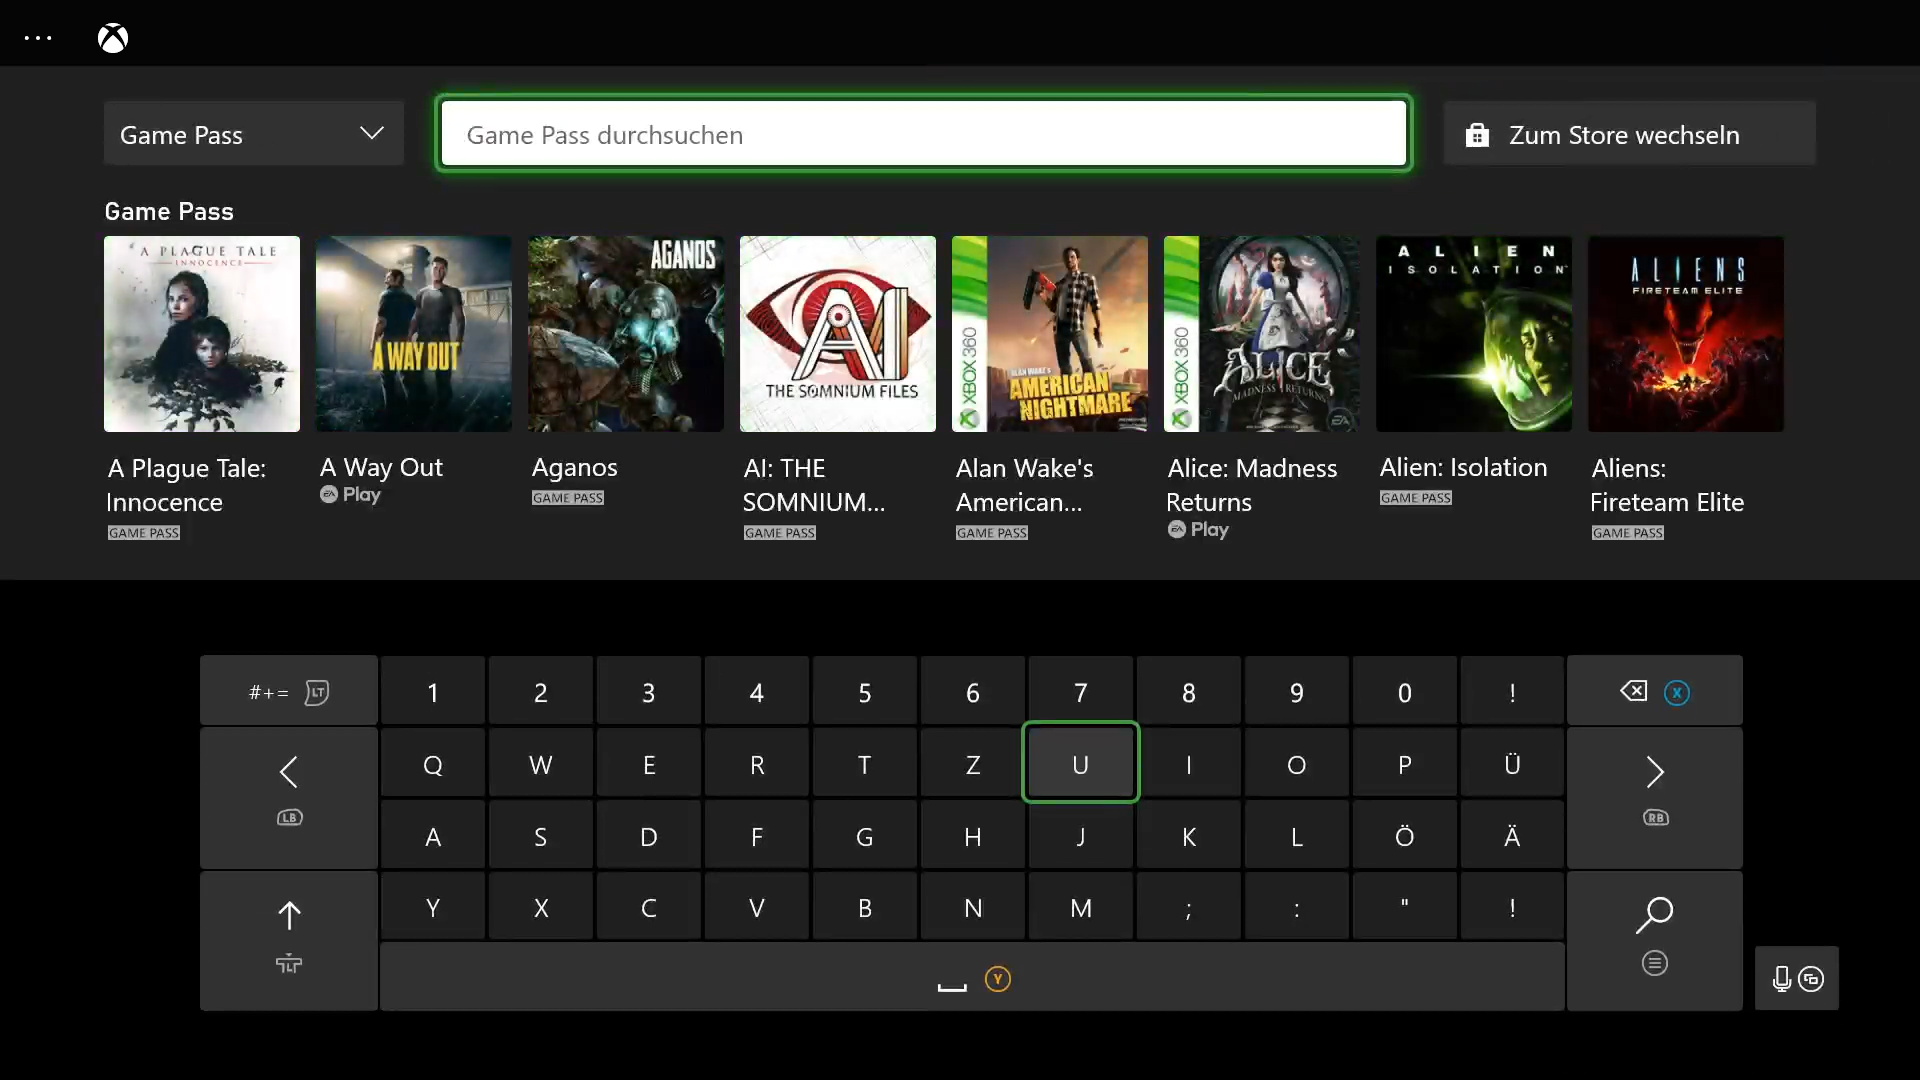This screenshot has width=1922, height=1080.
Task: Tap the number 5 key
Action: 865,692
